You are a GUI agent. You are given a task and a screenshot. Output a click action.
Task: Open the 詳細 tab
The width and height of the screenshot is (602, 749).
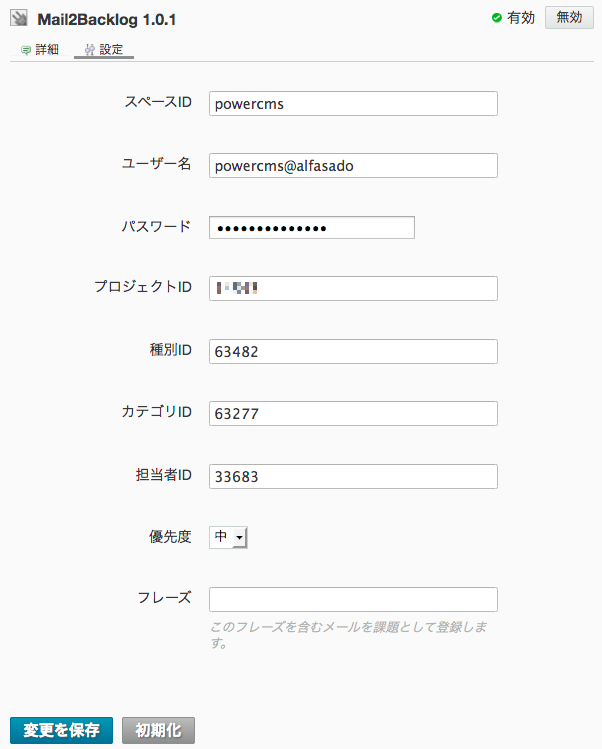point(40,49)
